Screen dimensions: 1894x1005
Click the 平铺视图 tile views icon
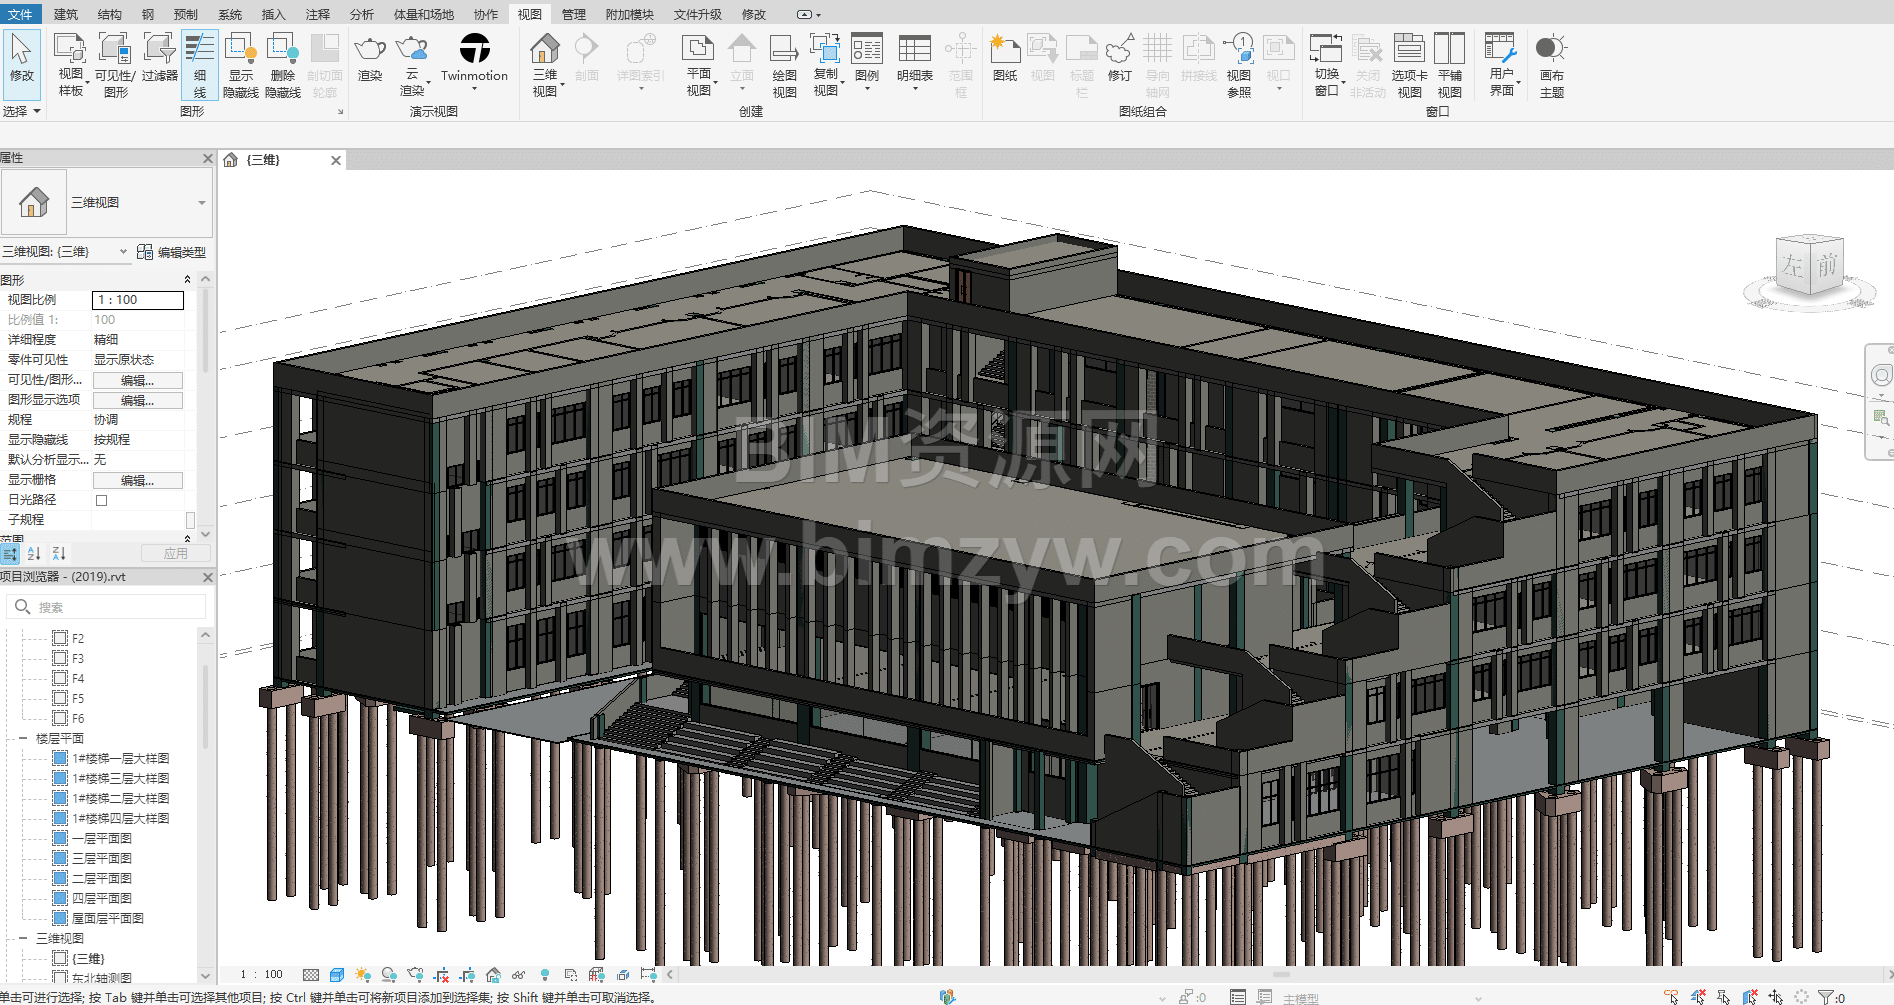(x=1449, y=50)
